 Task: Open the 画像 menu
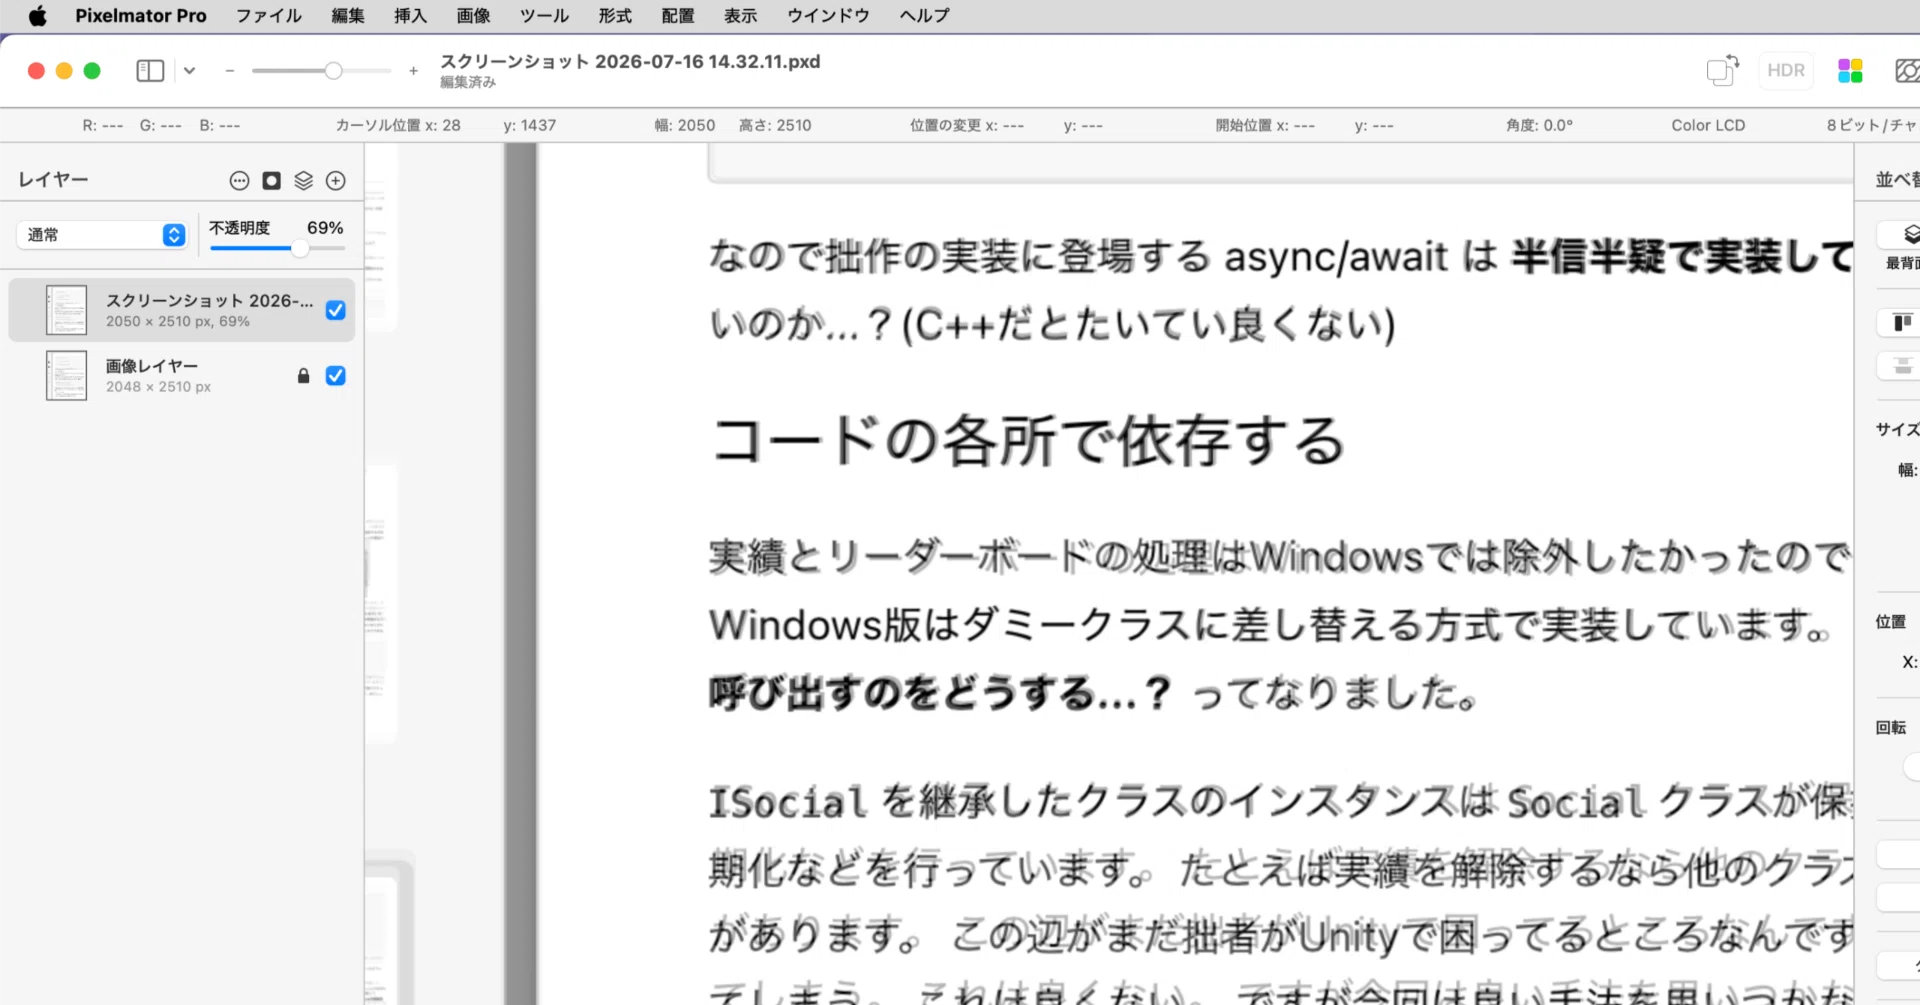click(473, 16)
